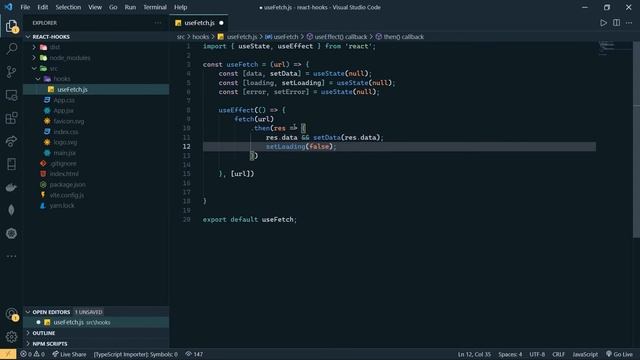Screen dimensions: 640x360
Task: Open the Manage gear icon
Action: 11,337
